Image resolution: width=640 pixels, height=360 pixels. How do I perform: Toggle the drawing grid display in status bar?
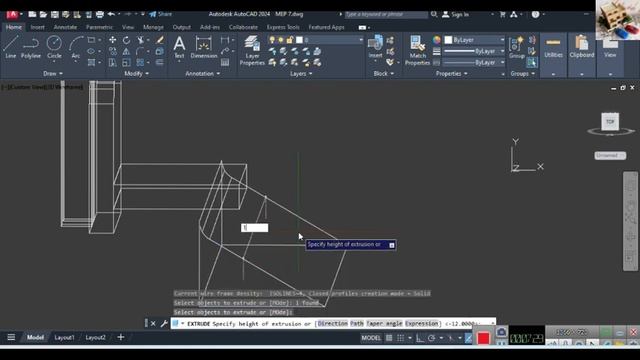click(x=389, y=338)
